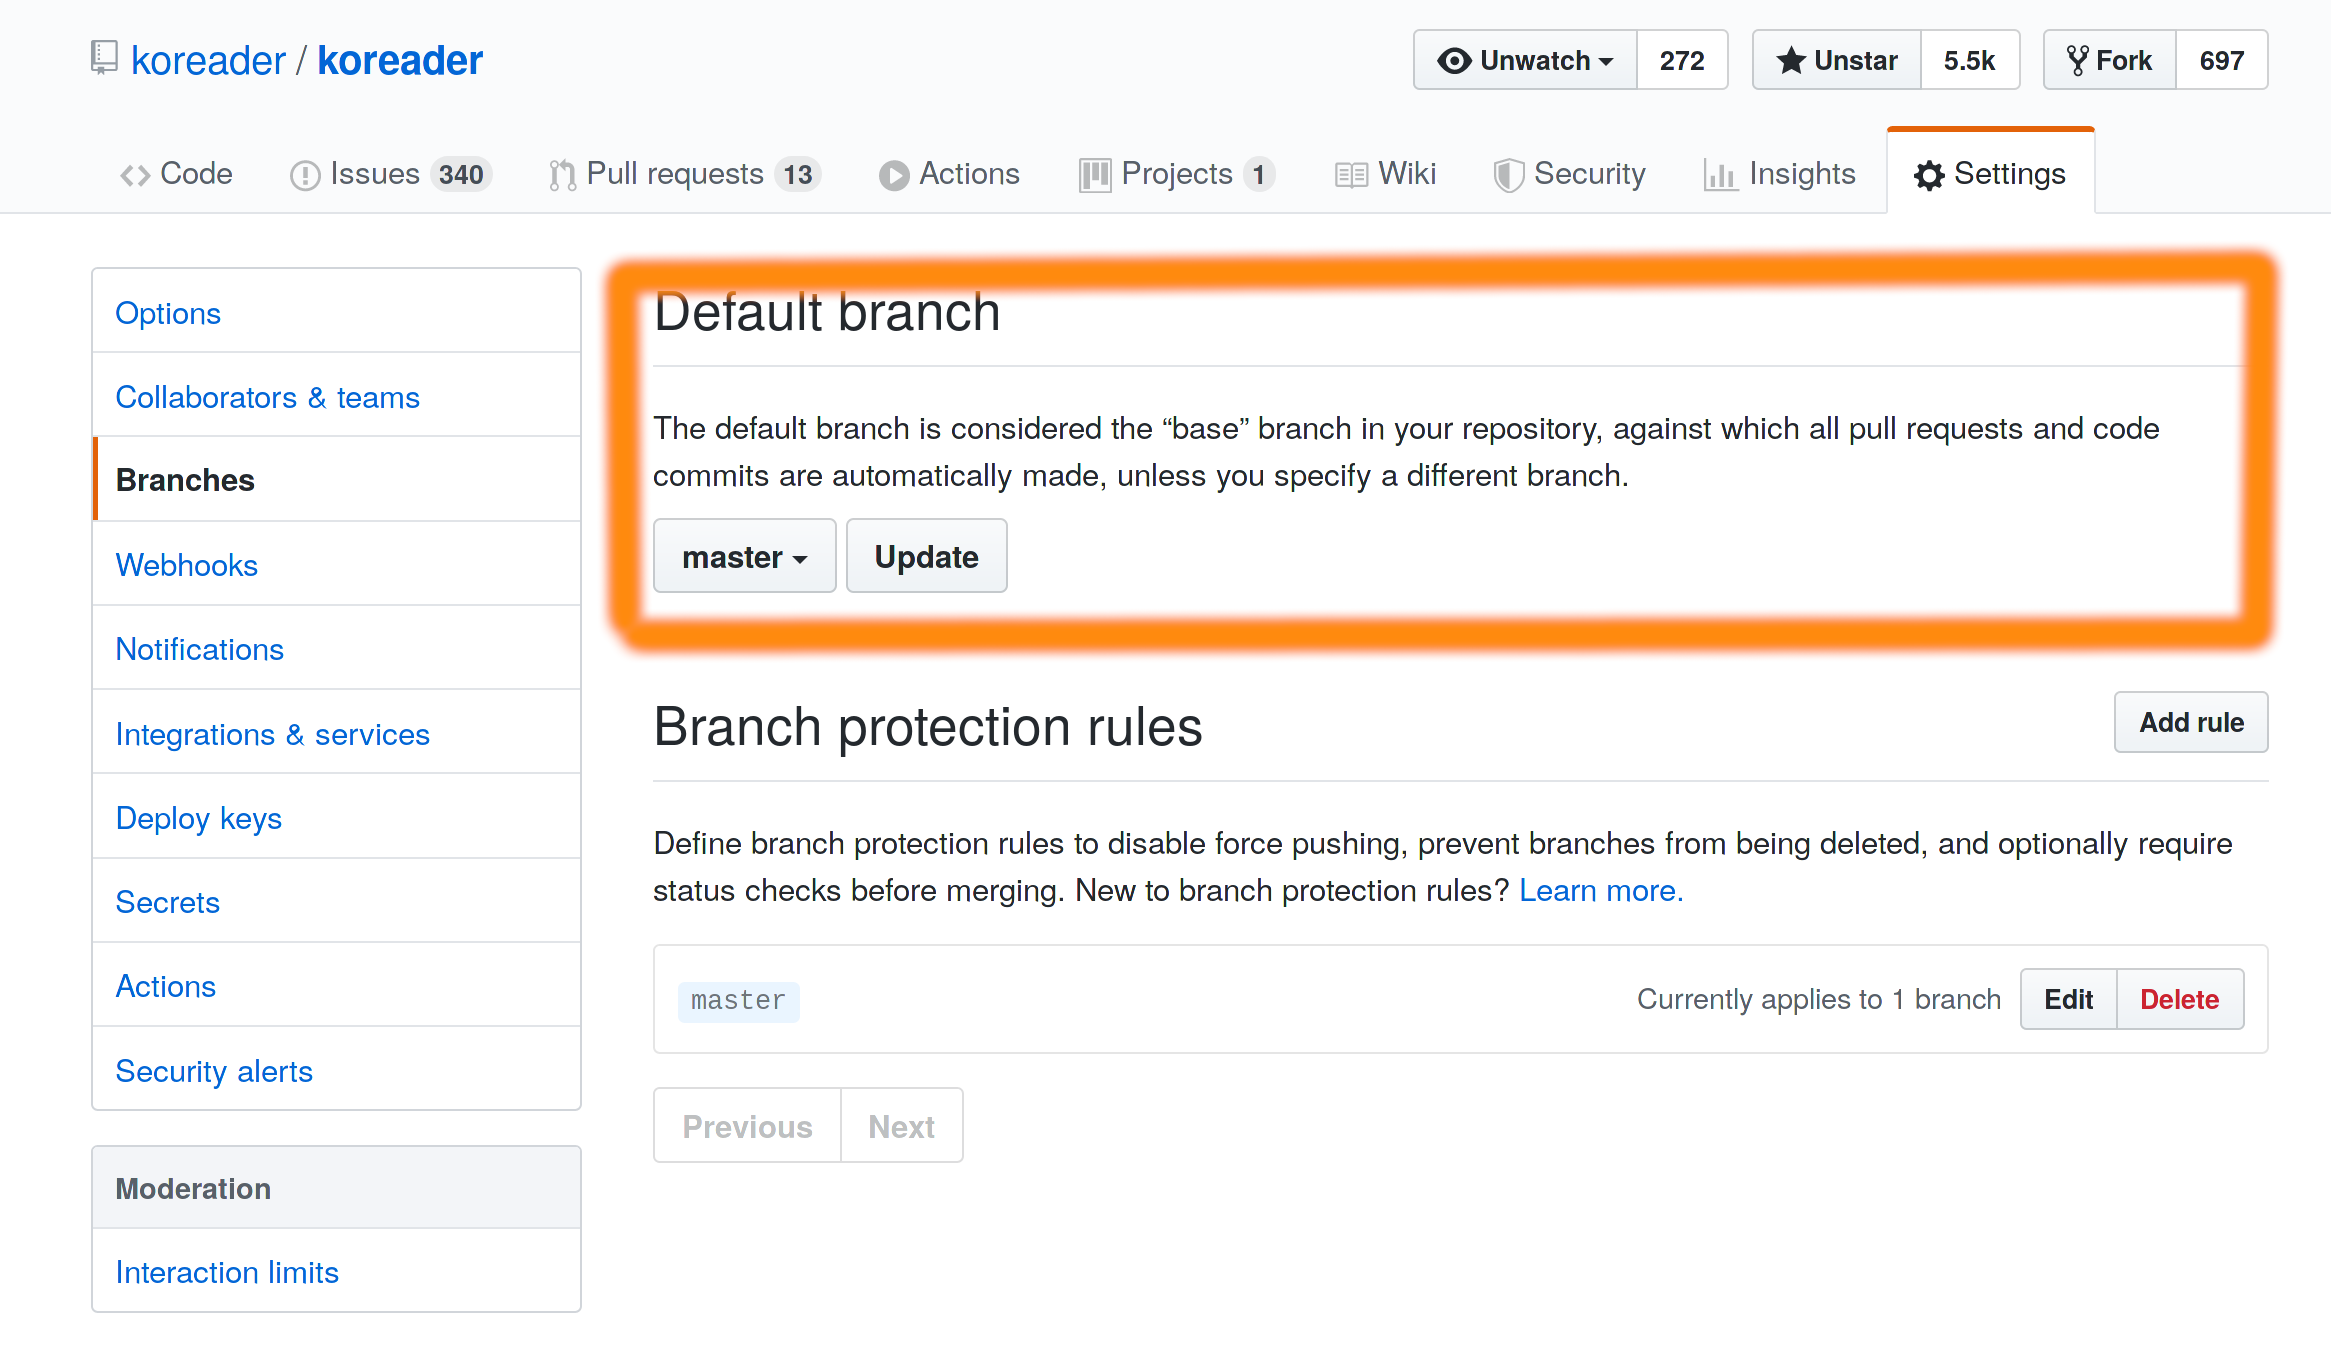Click the Insights tab graph icon
Image resolution: width=2331 pixels, height=1364 pixels.
click(x=1721, y=176)
